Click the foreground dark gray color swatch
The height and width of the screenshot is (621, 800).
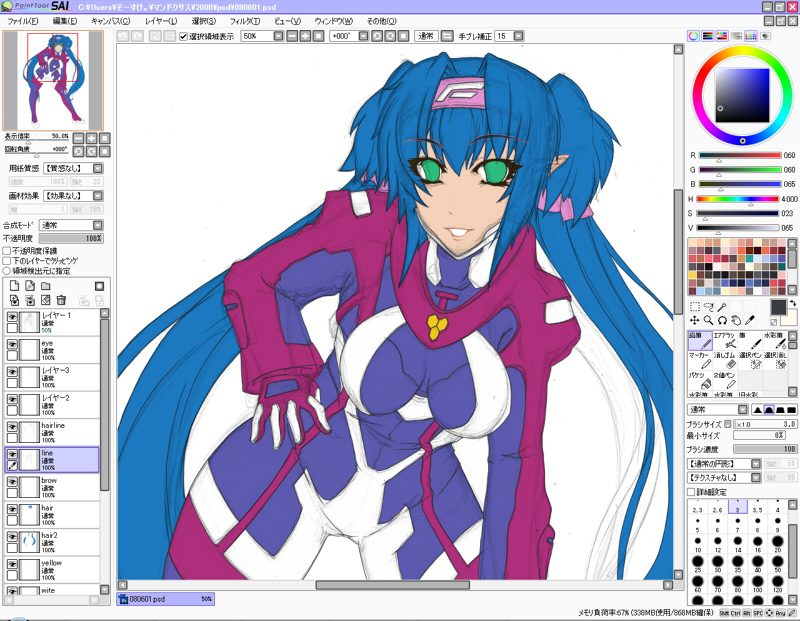tap(778, 307)
